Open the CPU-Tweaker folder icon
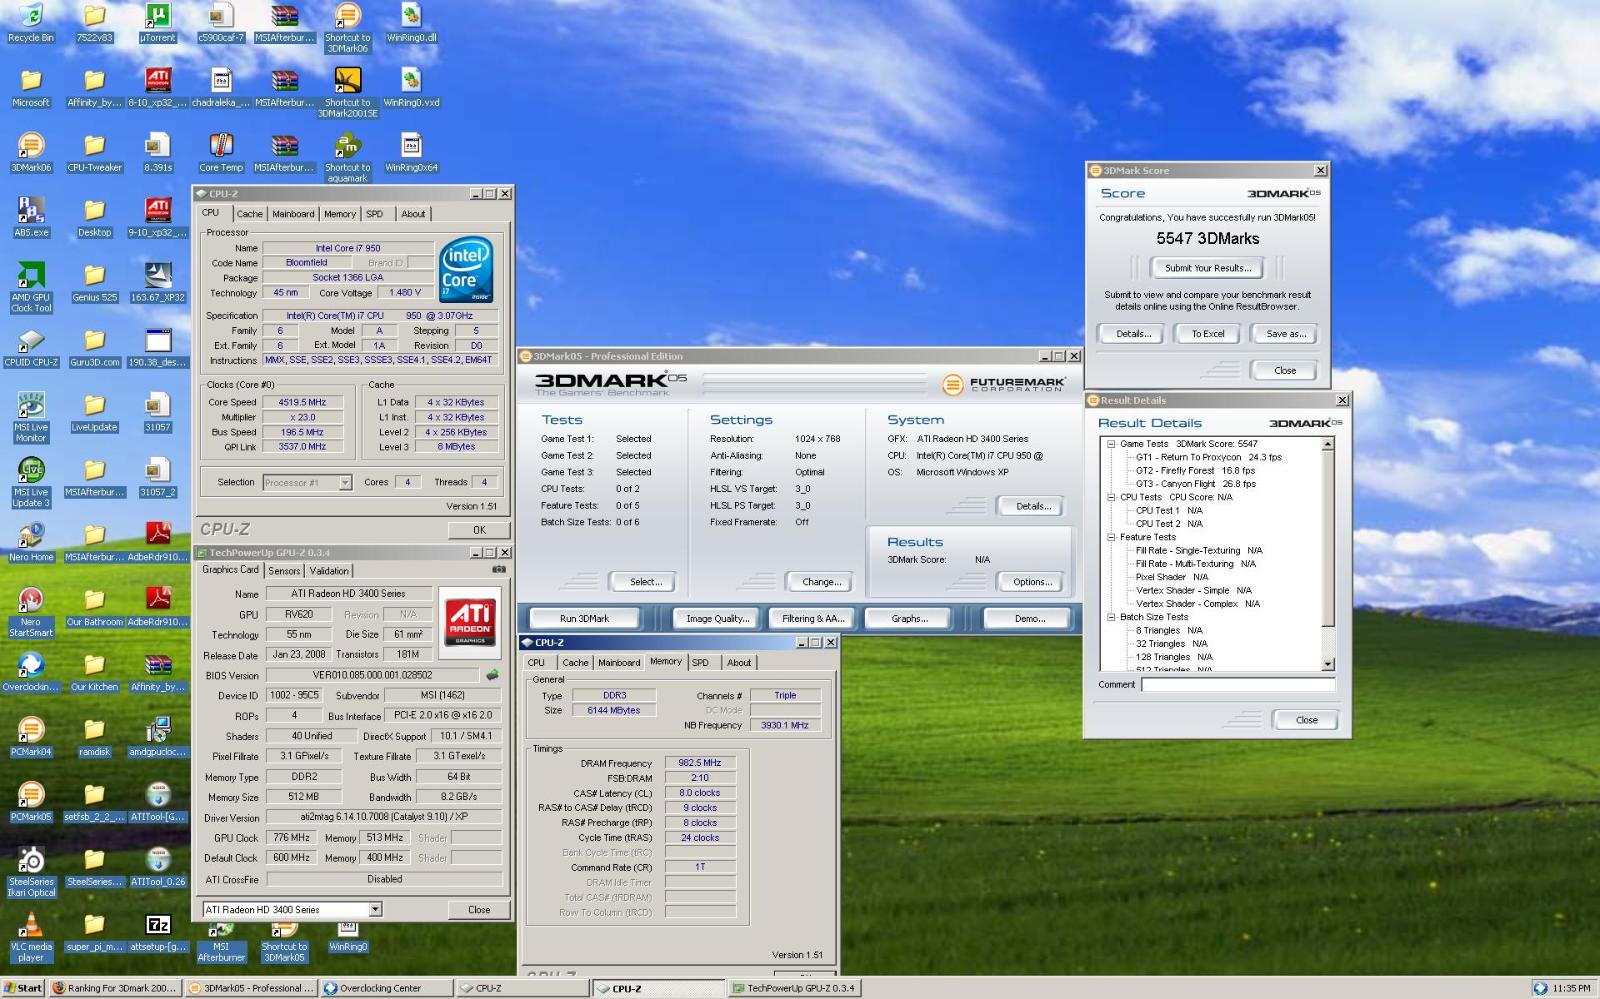 (x=94, y=152)
